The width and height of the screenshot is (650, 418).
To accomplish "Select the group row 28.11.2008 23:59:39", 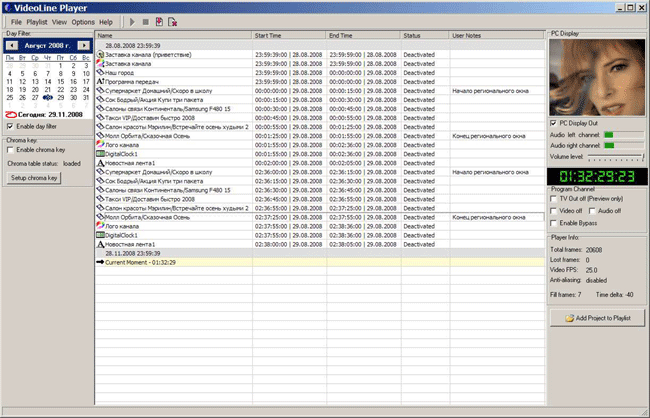I will click(320, 253).
